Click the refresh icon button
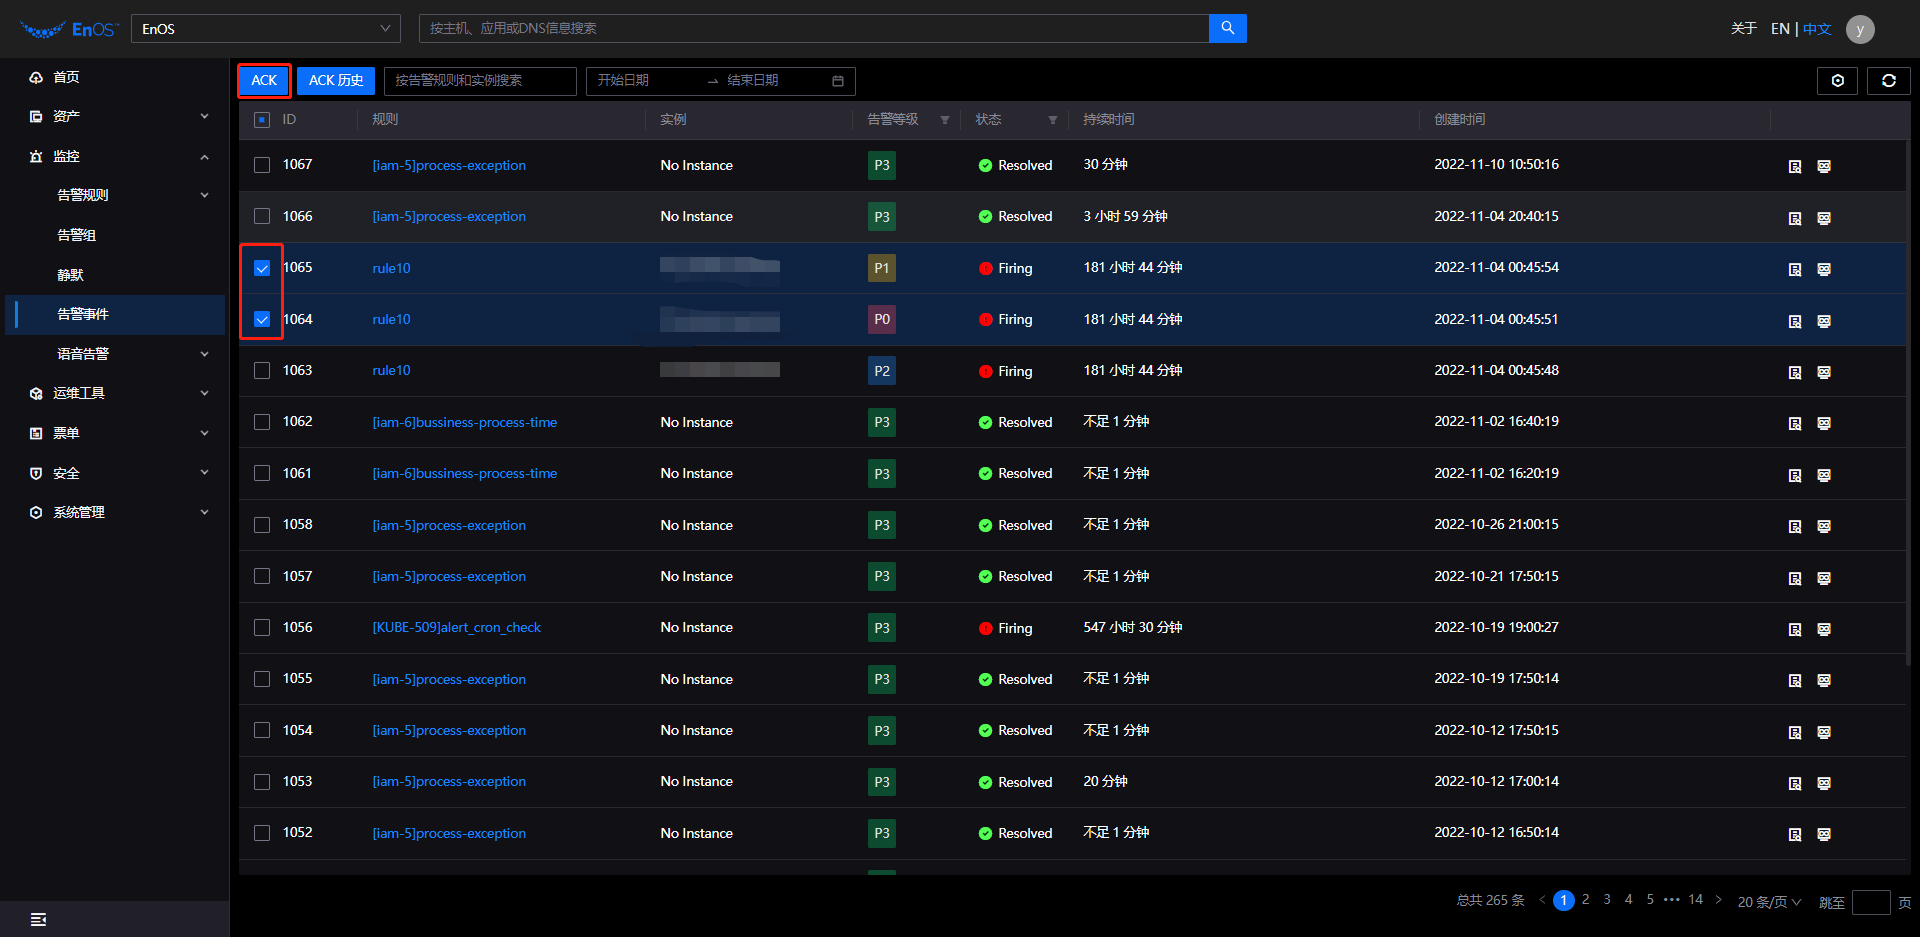Image resolution: width=1920 pixels, height=937 pixels. click(x=1888, y=81)
